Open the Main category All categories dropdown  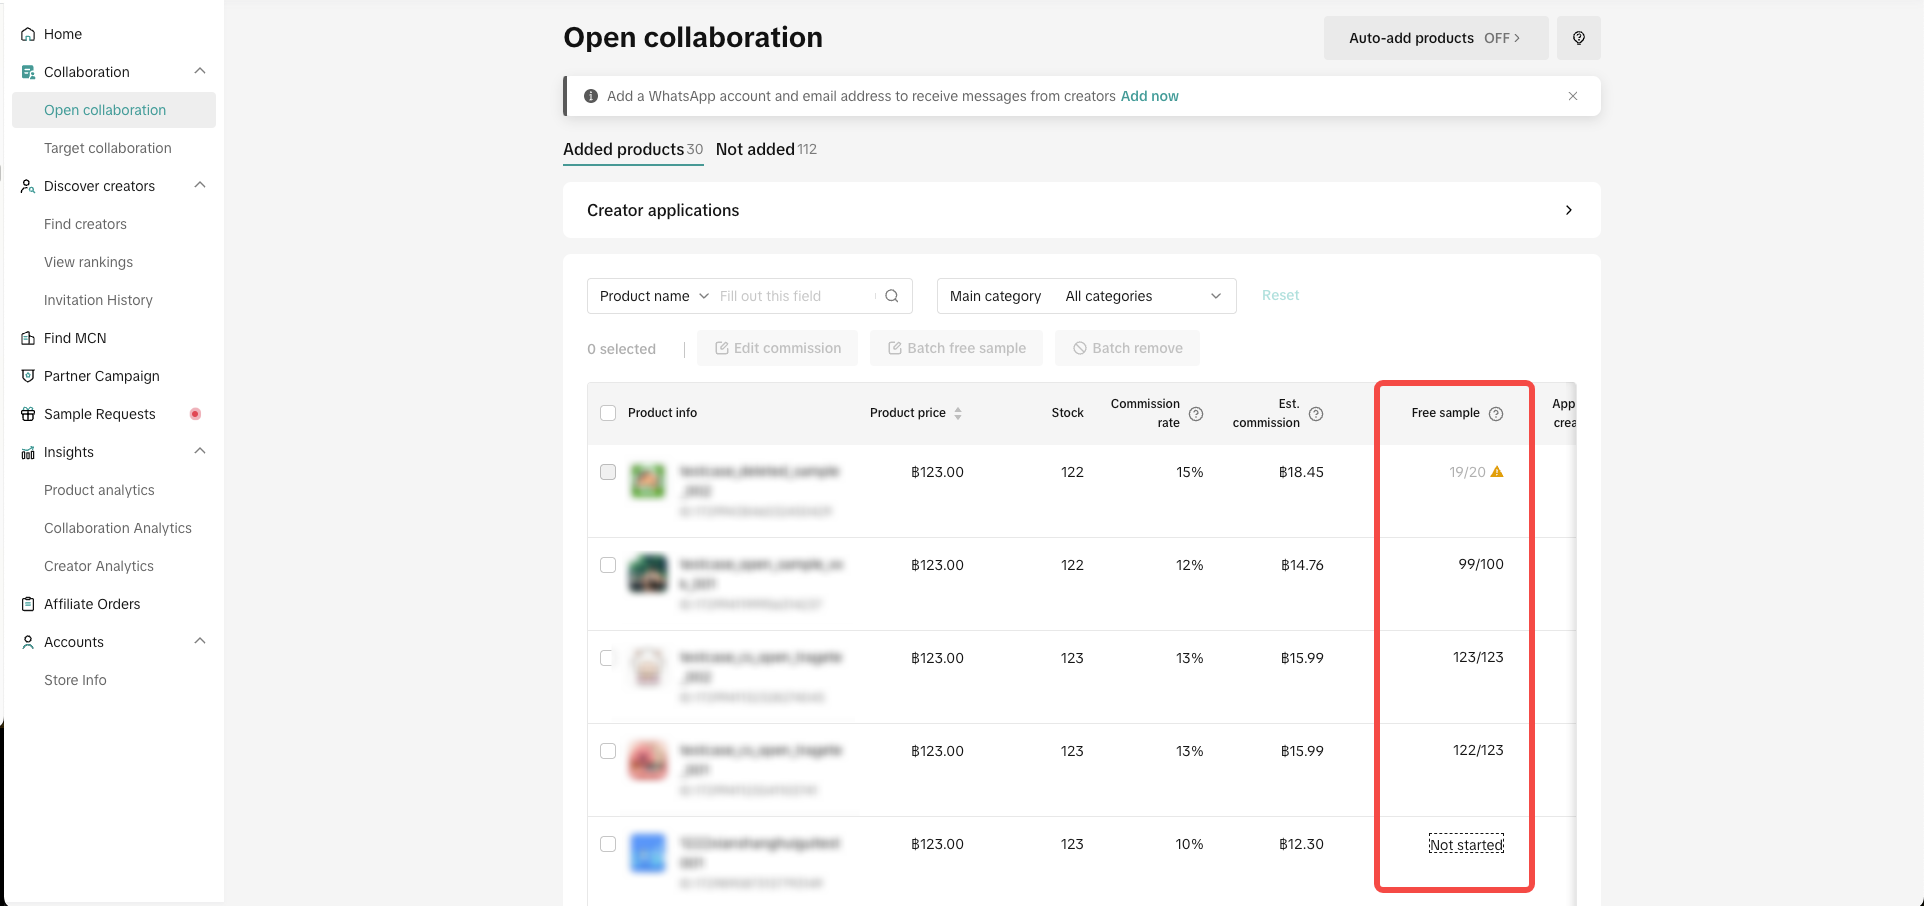click(x=1142, y=296)
